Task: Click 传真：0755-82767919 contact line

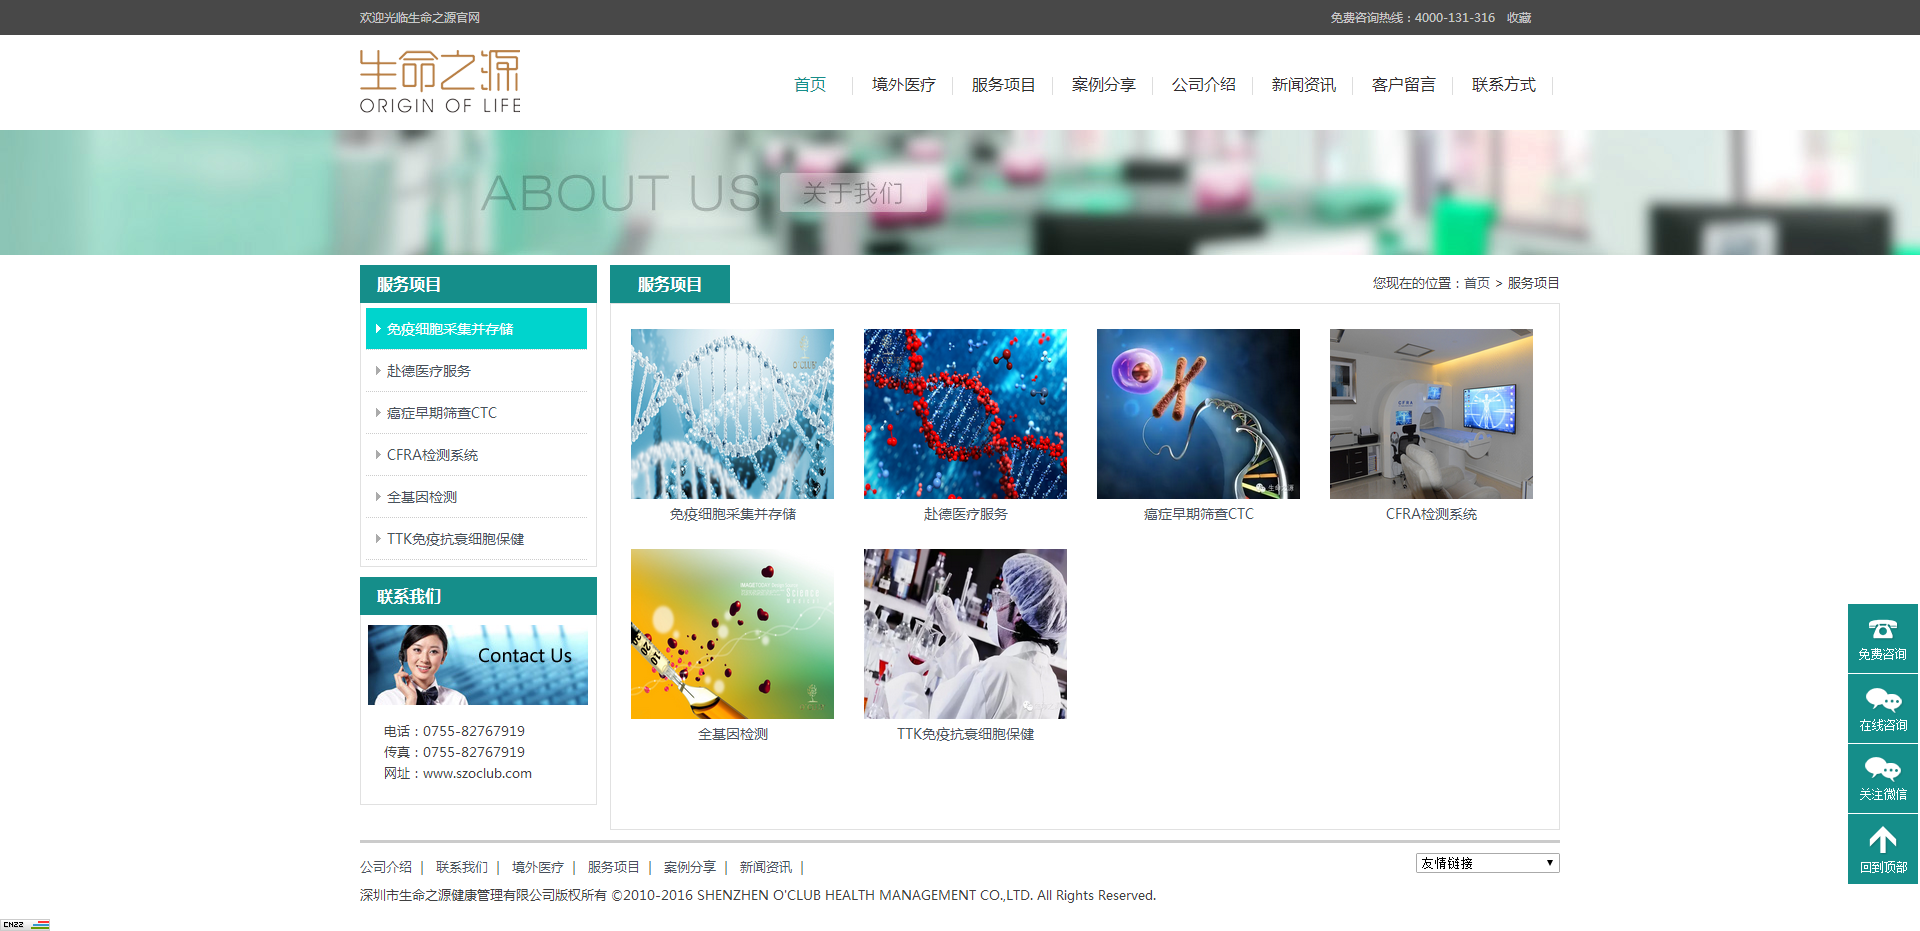Action: (x=454, y=753)
